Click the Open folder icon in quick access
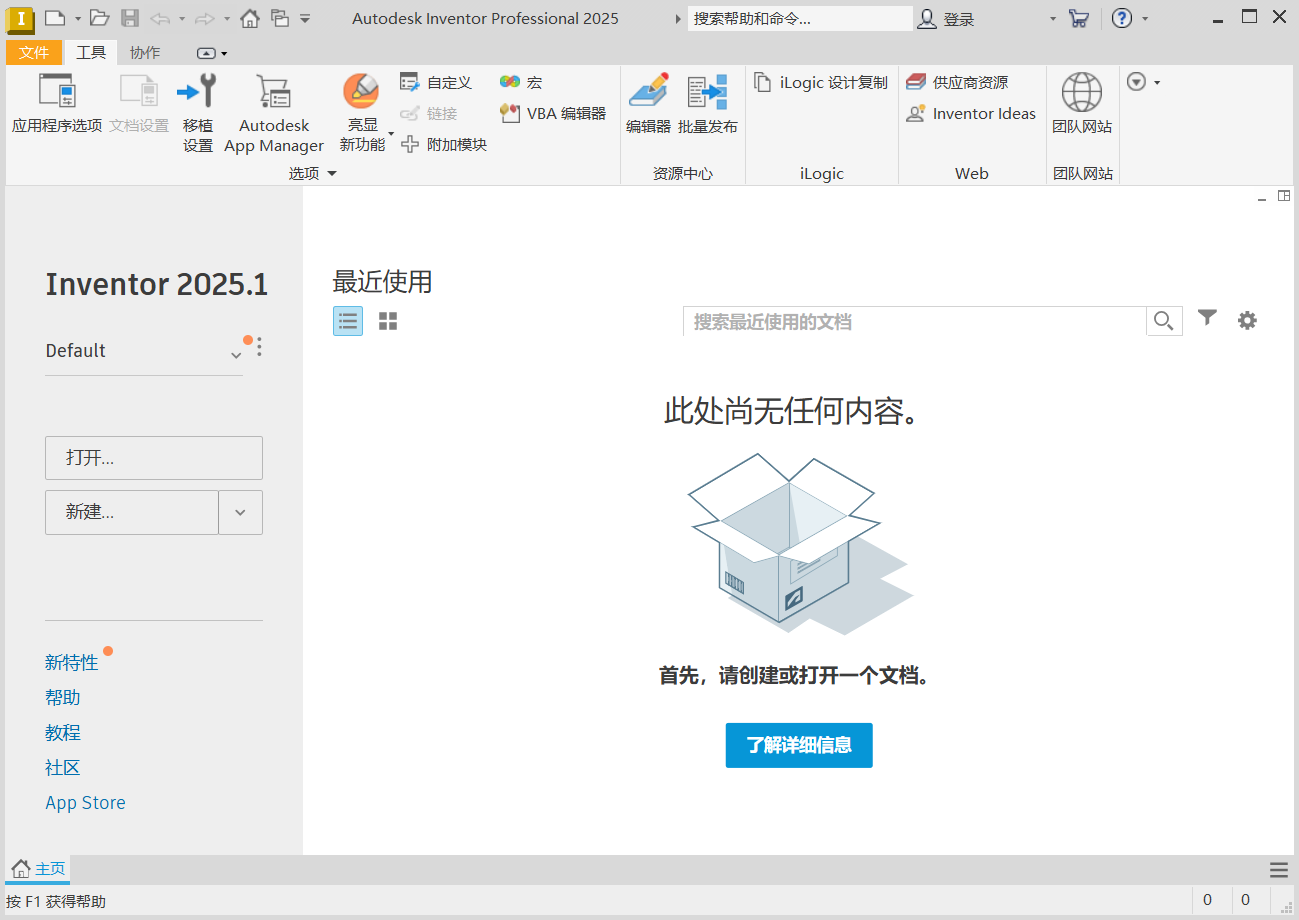 [99, 18]
